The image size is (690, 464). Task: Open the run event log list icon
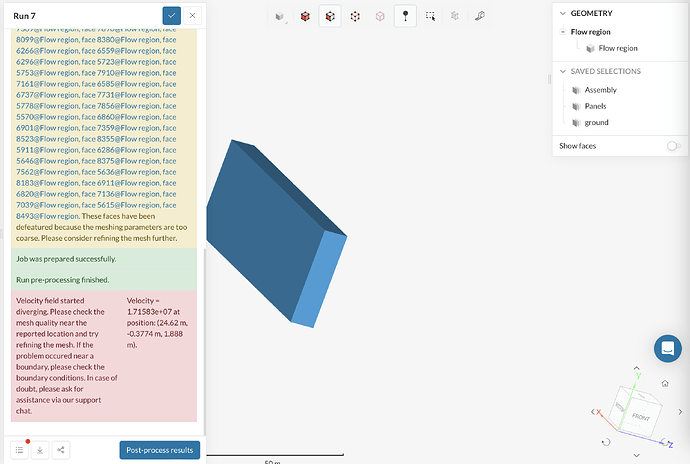tap(19, 450)
